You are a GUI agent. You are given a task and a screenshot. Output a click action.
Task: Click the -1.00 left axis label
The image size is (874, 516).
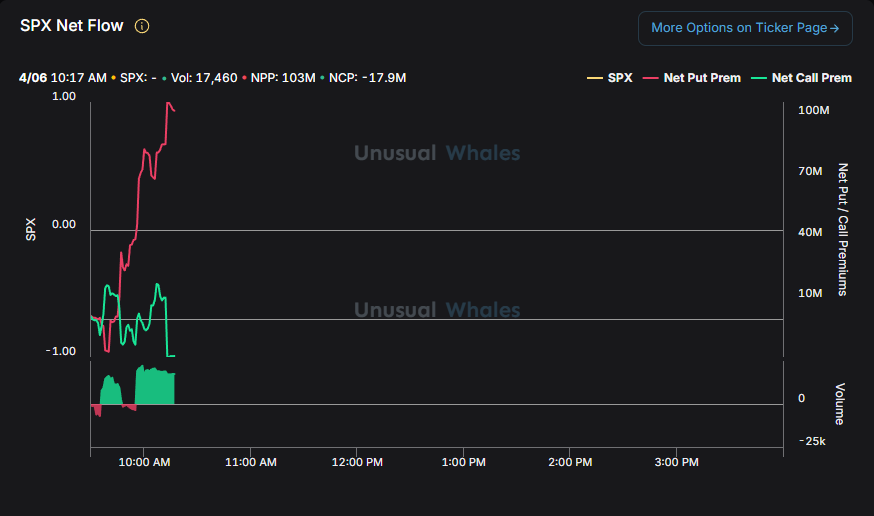pos(61,352)
